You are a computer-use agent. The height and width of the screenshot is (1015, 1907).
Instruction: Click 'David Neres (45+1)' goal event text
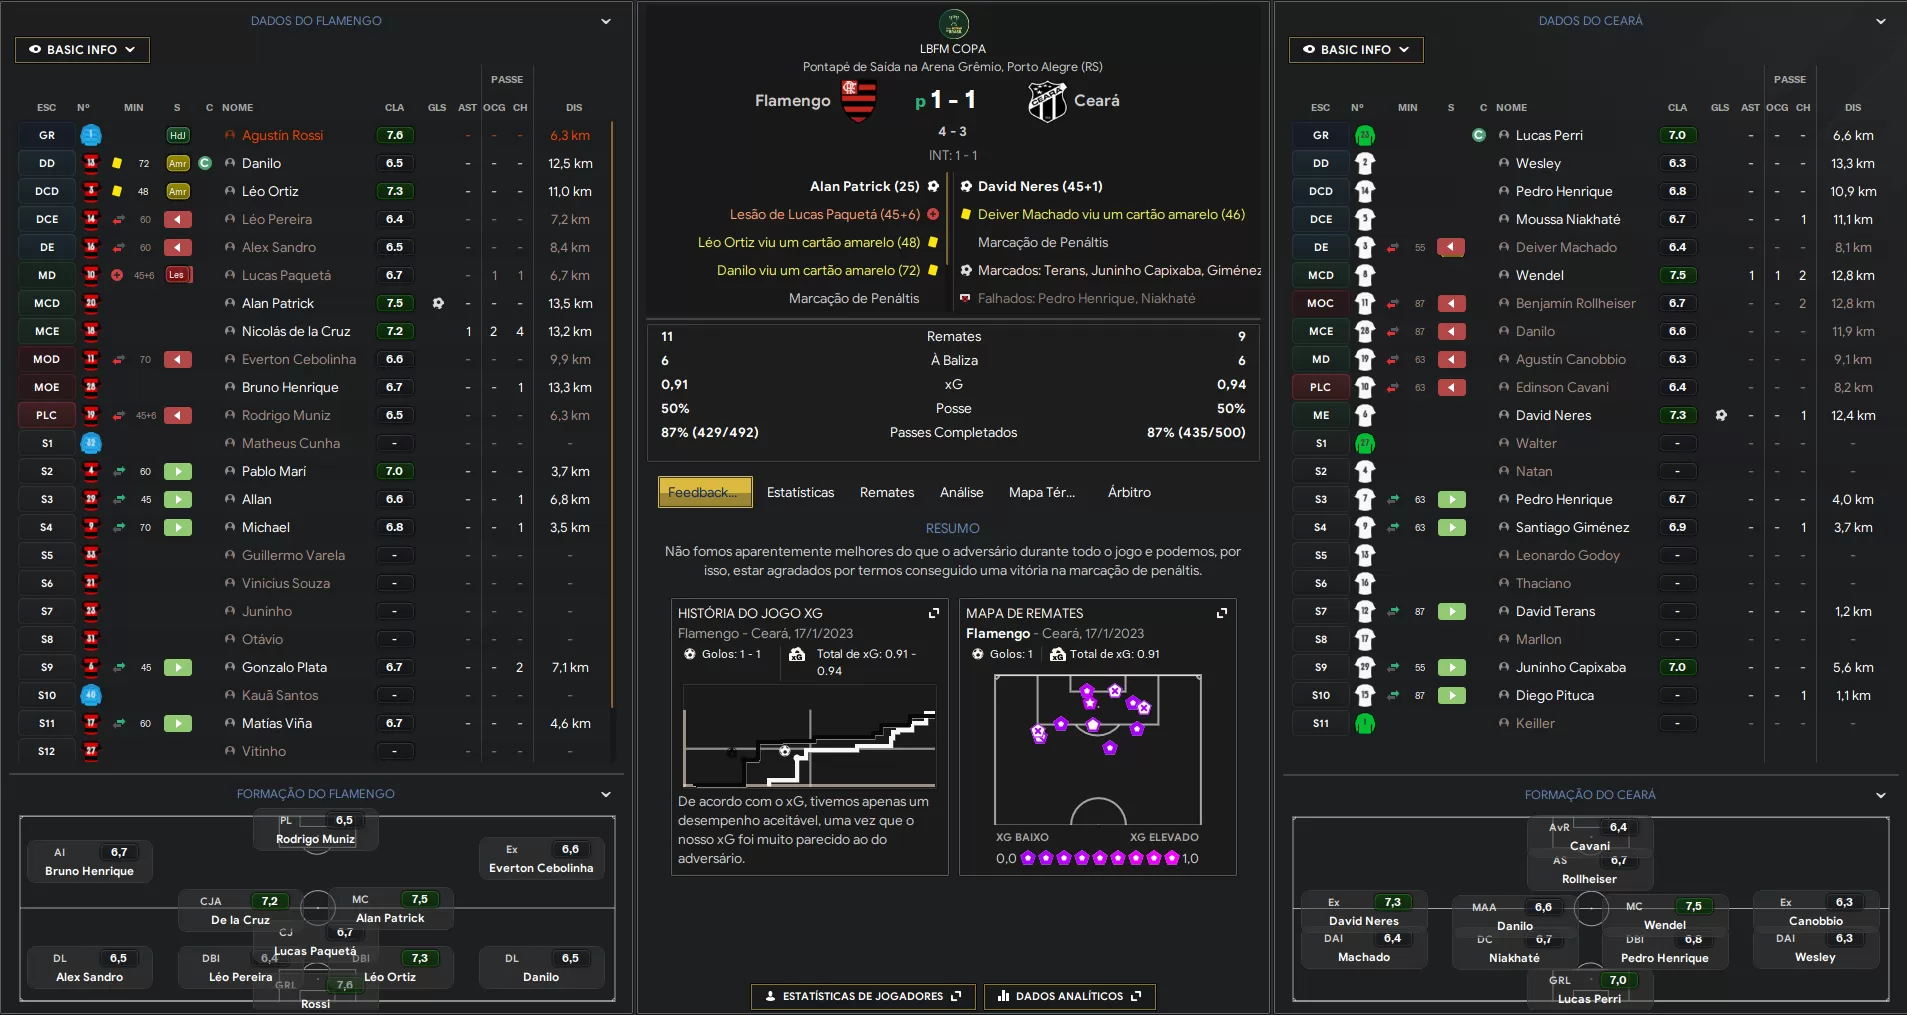click(1040, 186)
